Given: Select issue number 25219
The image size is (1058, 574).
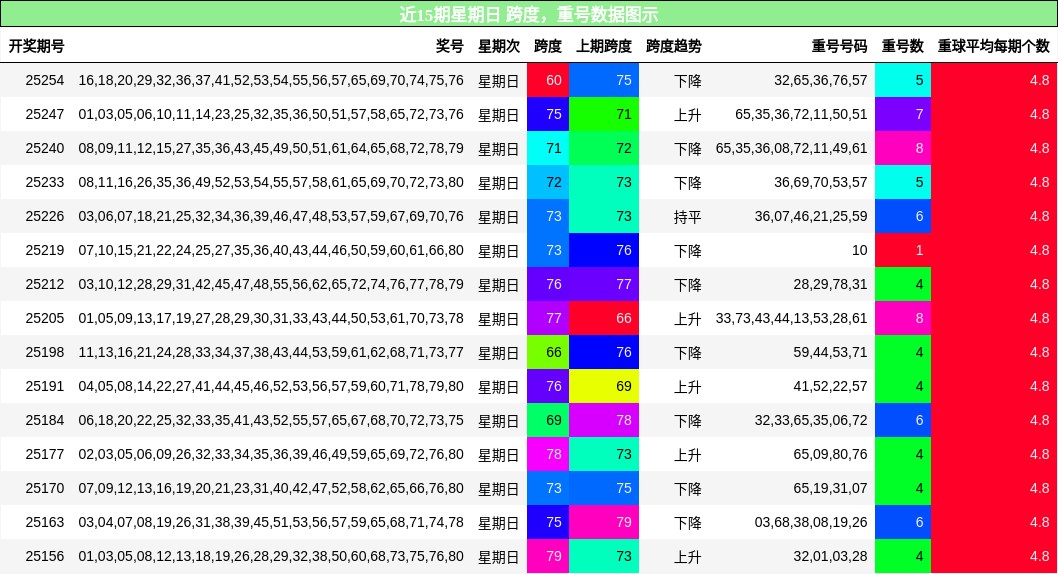Looking at the screenshot, I should (x=45, y=250).
